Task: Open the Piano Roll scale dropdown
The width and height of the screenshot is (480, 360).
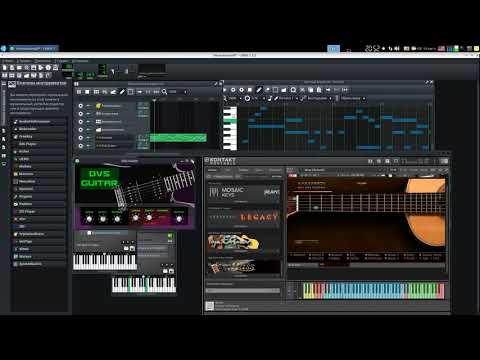Action: pyautogui.click(x=319, y=98)
